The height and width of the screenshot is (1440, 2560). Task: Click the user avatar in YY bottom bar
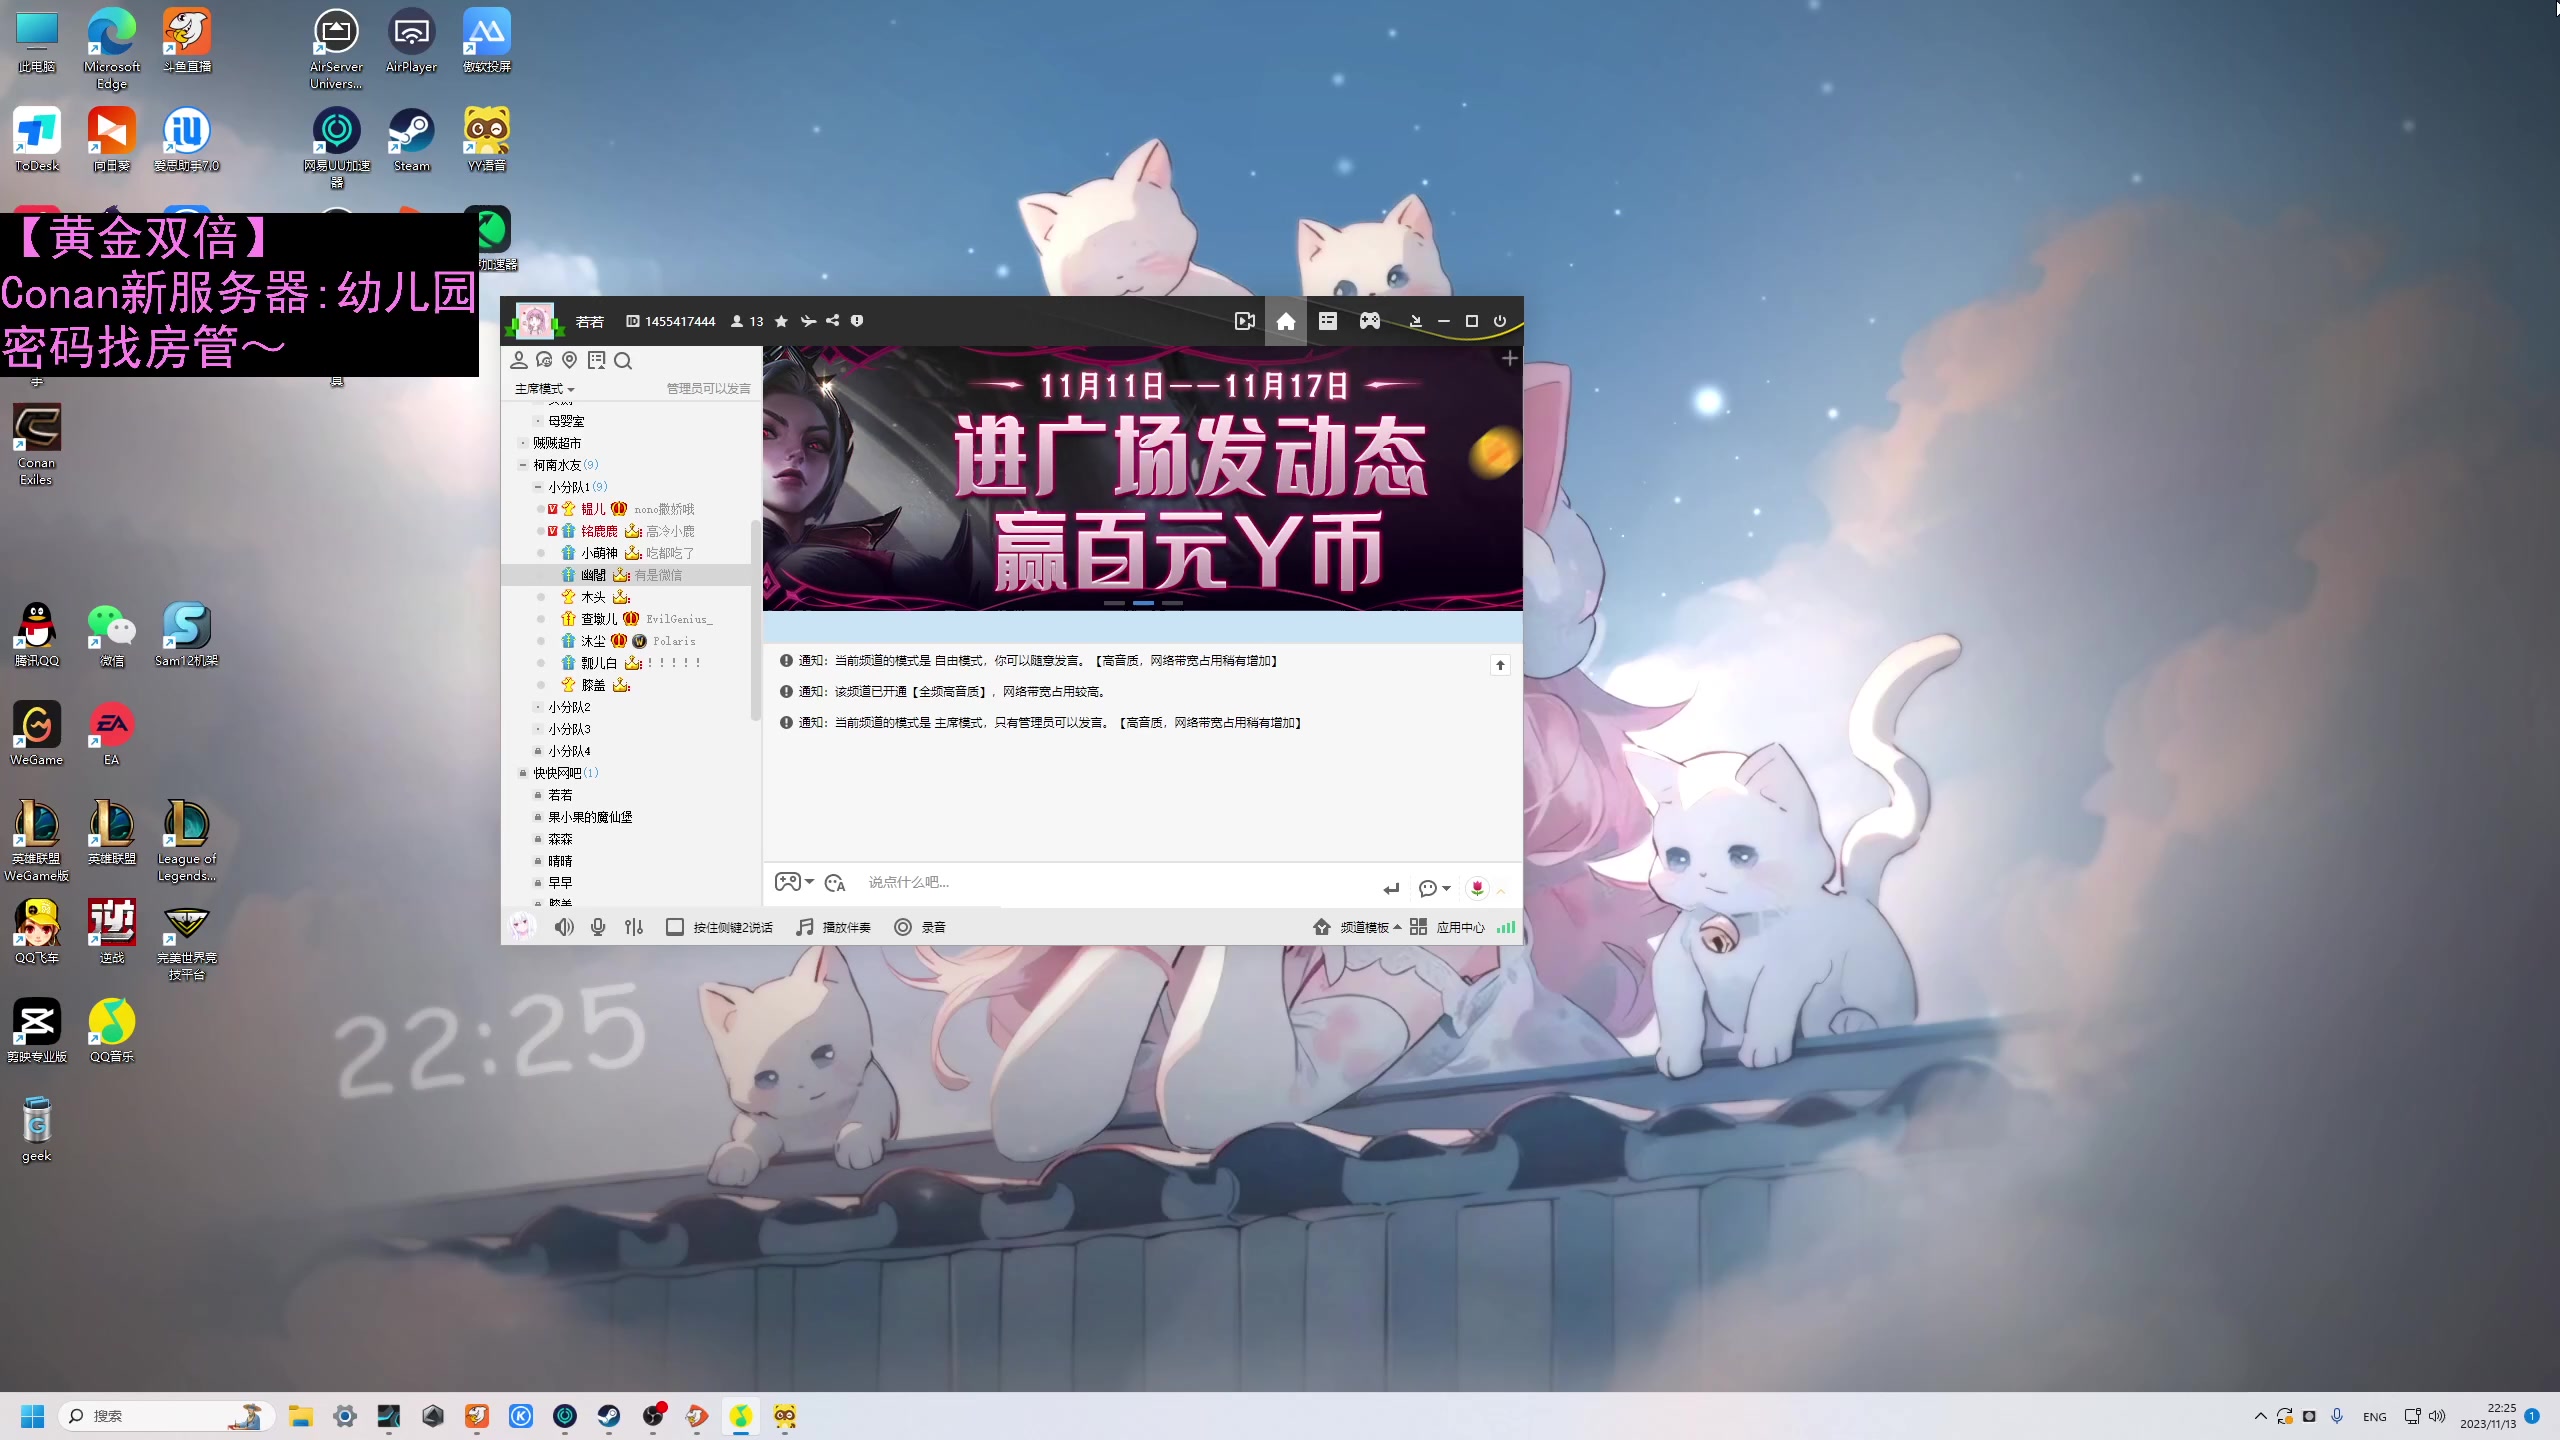tap(522, 926)
